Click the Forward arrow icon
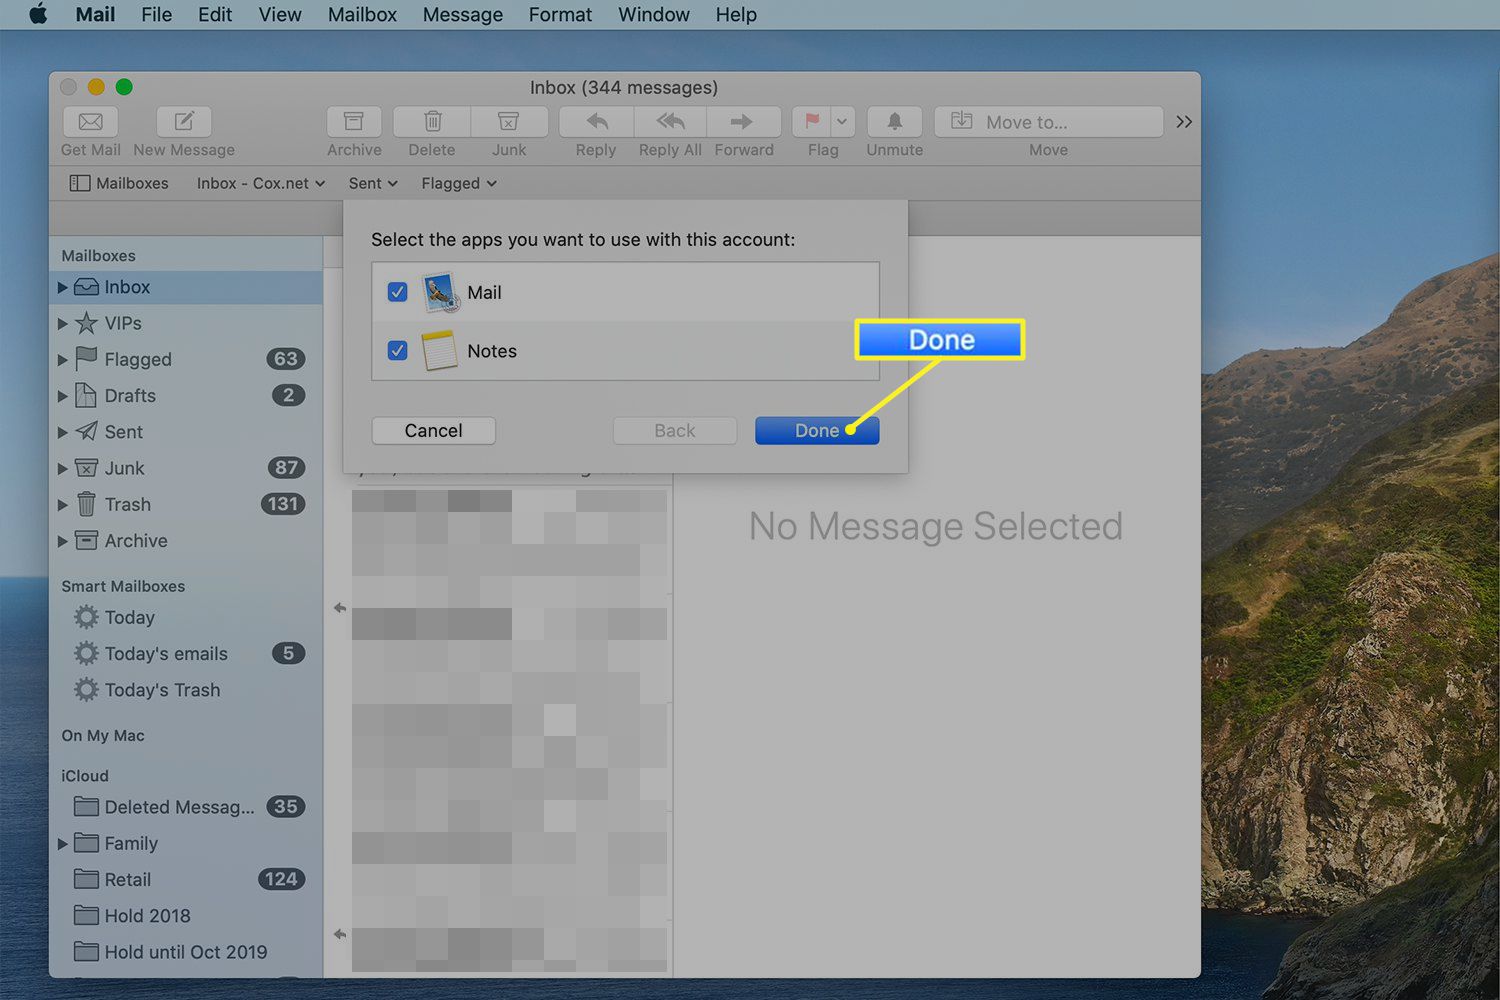Image resolution: width=1500 pixels, height=1000 pixels. (x=743, y=122)
